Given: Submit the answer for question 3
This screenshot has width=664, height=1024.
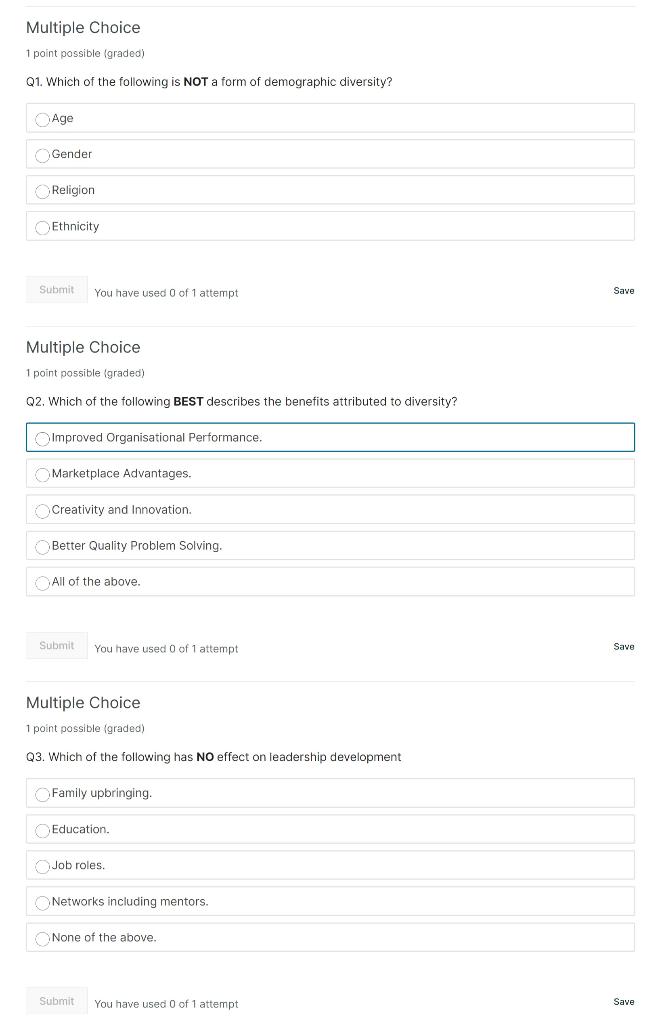Looking at the screenshot, I should pos(56,1000).
